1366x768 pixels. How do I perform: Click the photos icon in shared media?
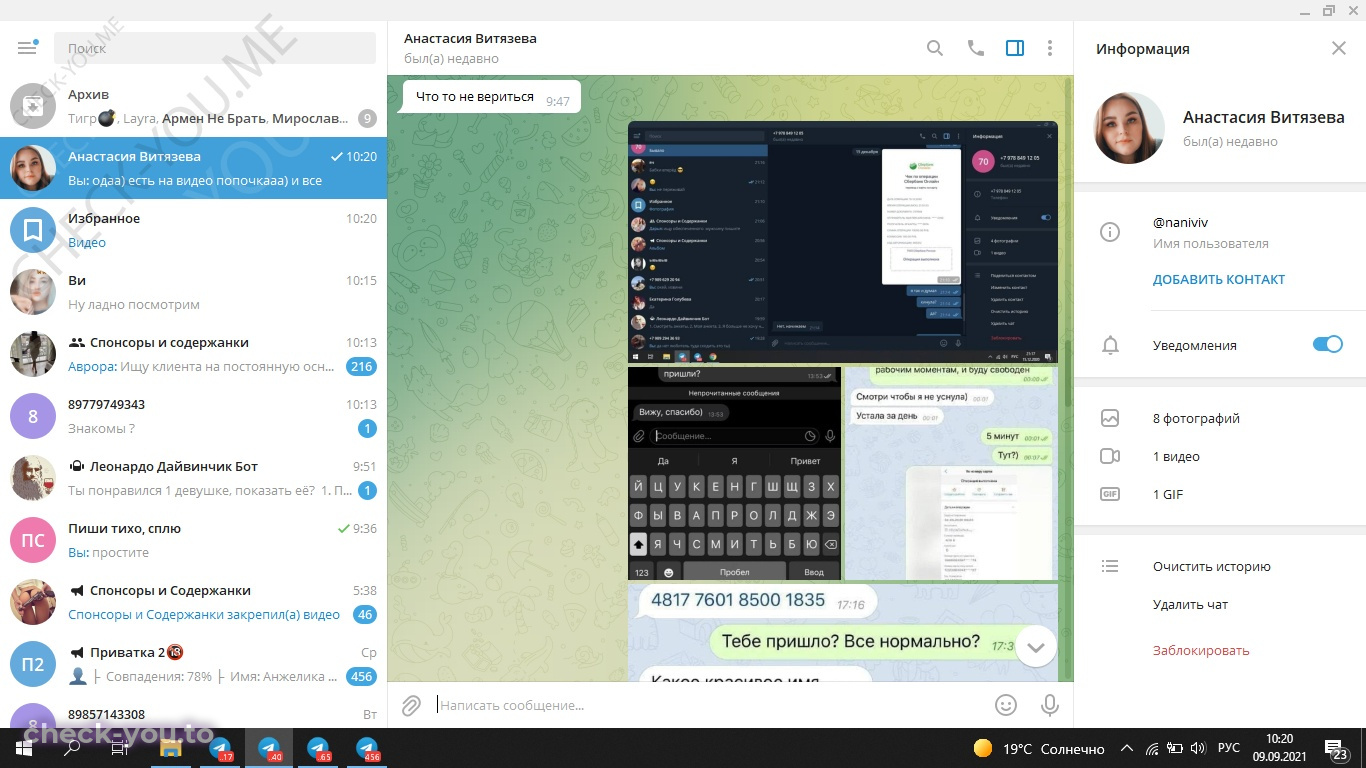coord(1110,419)
